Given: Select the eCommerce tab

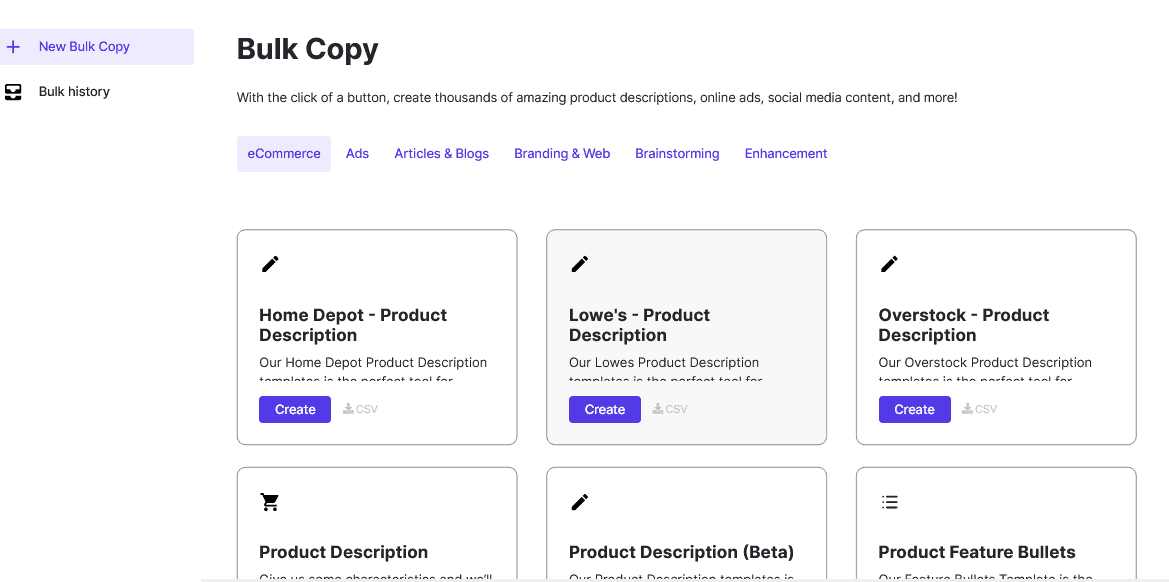Looking at the screenshot, I should click(x=283, y=153).
